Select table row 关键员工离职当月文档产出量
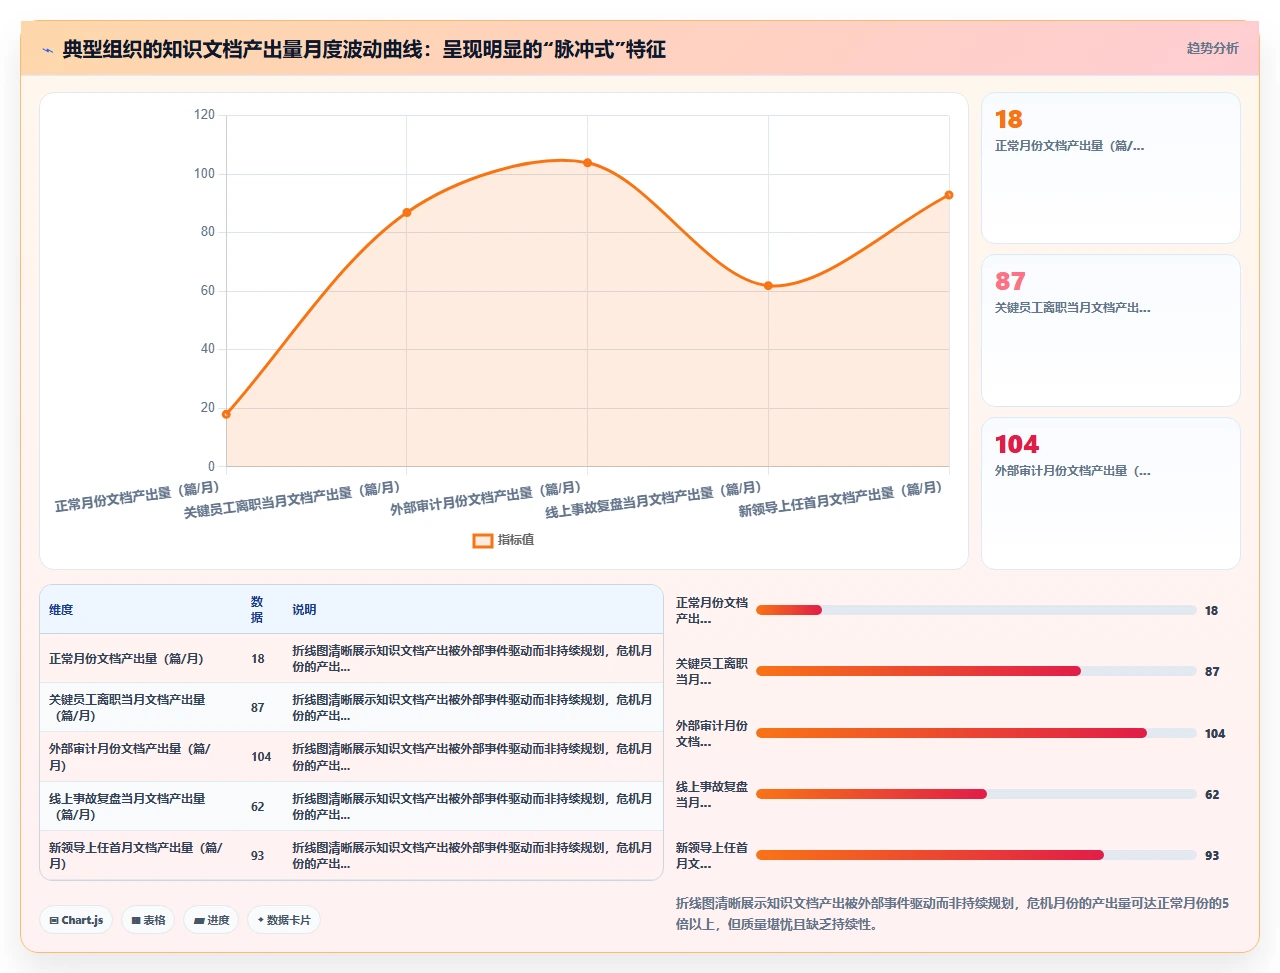Screen dimensions: 1280x973 point(351,707)
